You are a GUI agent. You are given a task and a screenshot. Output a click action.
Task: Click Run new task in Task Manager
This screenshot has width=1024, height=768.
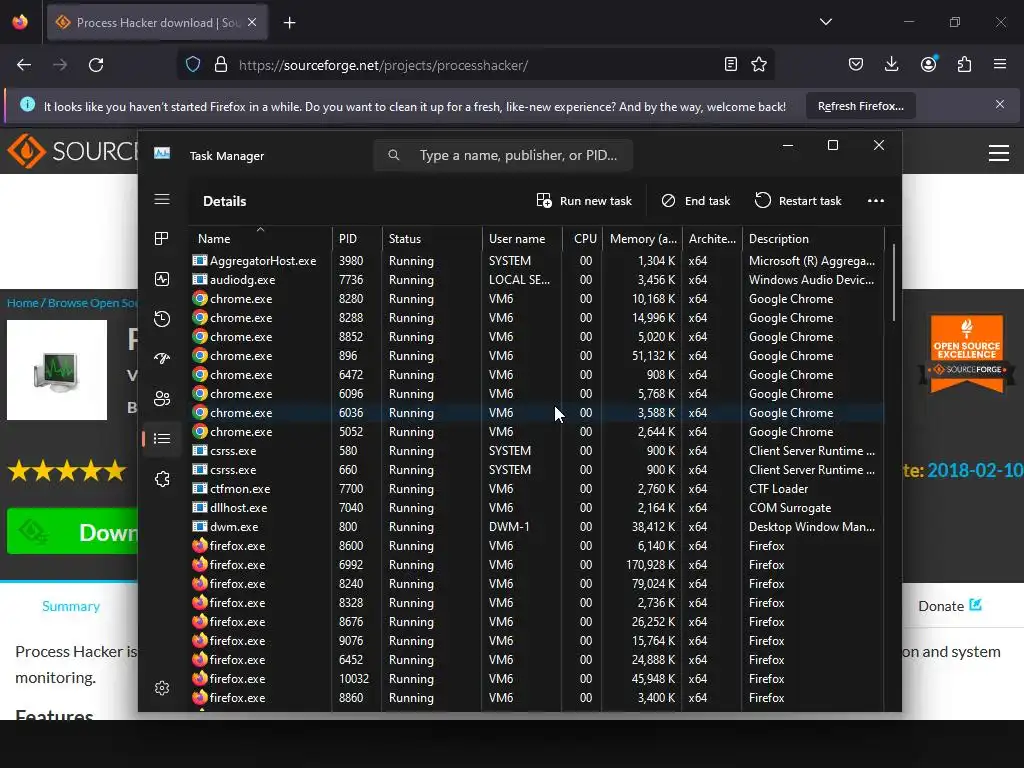pos(584,200)
